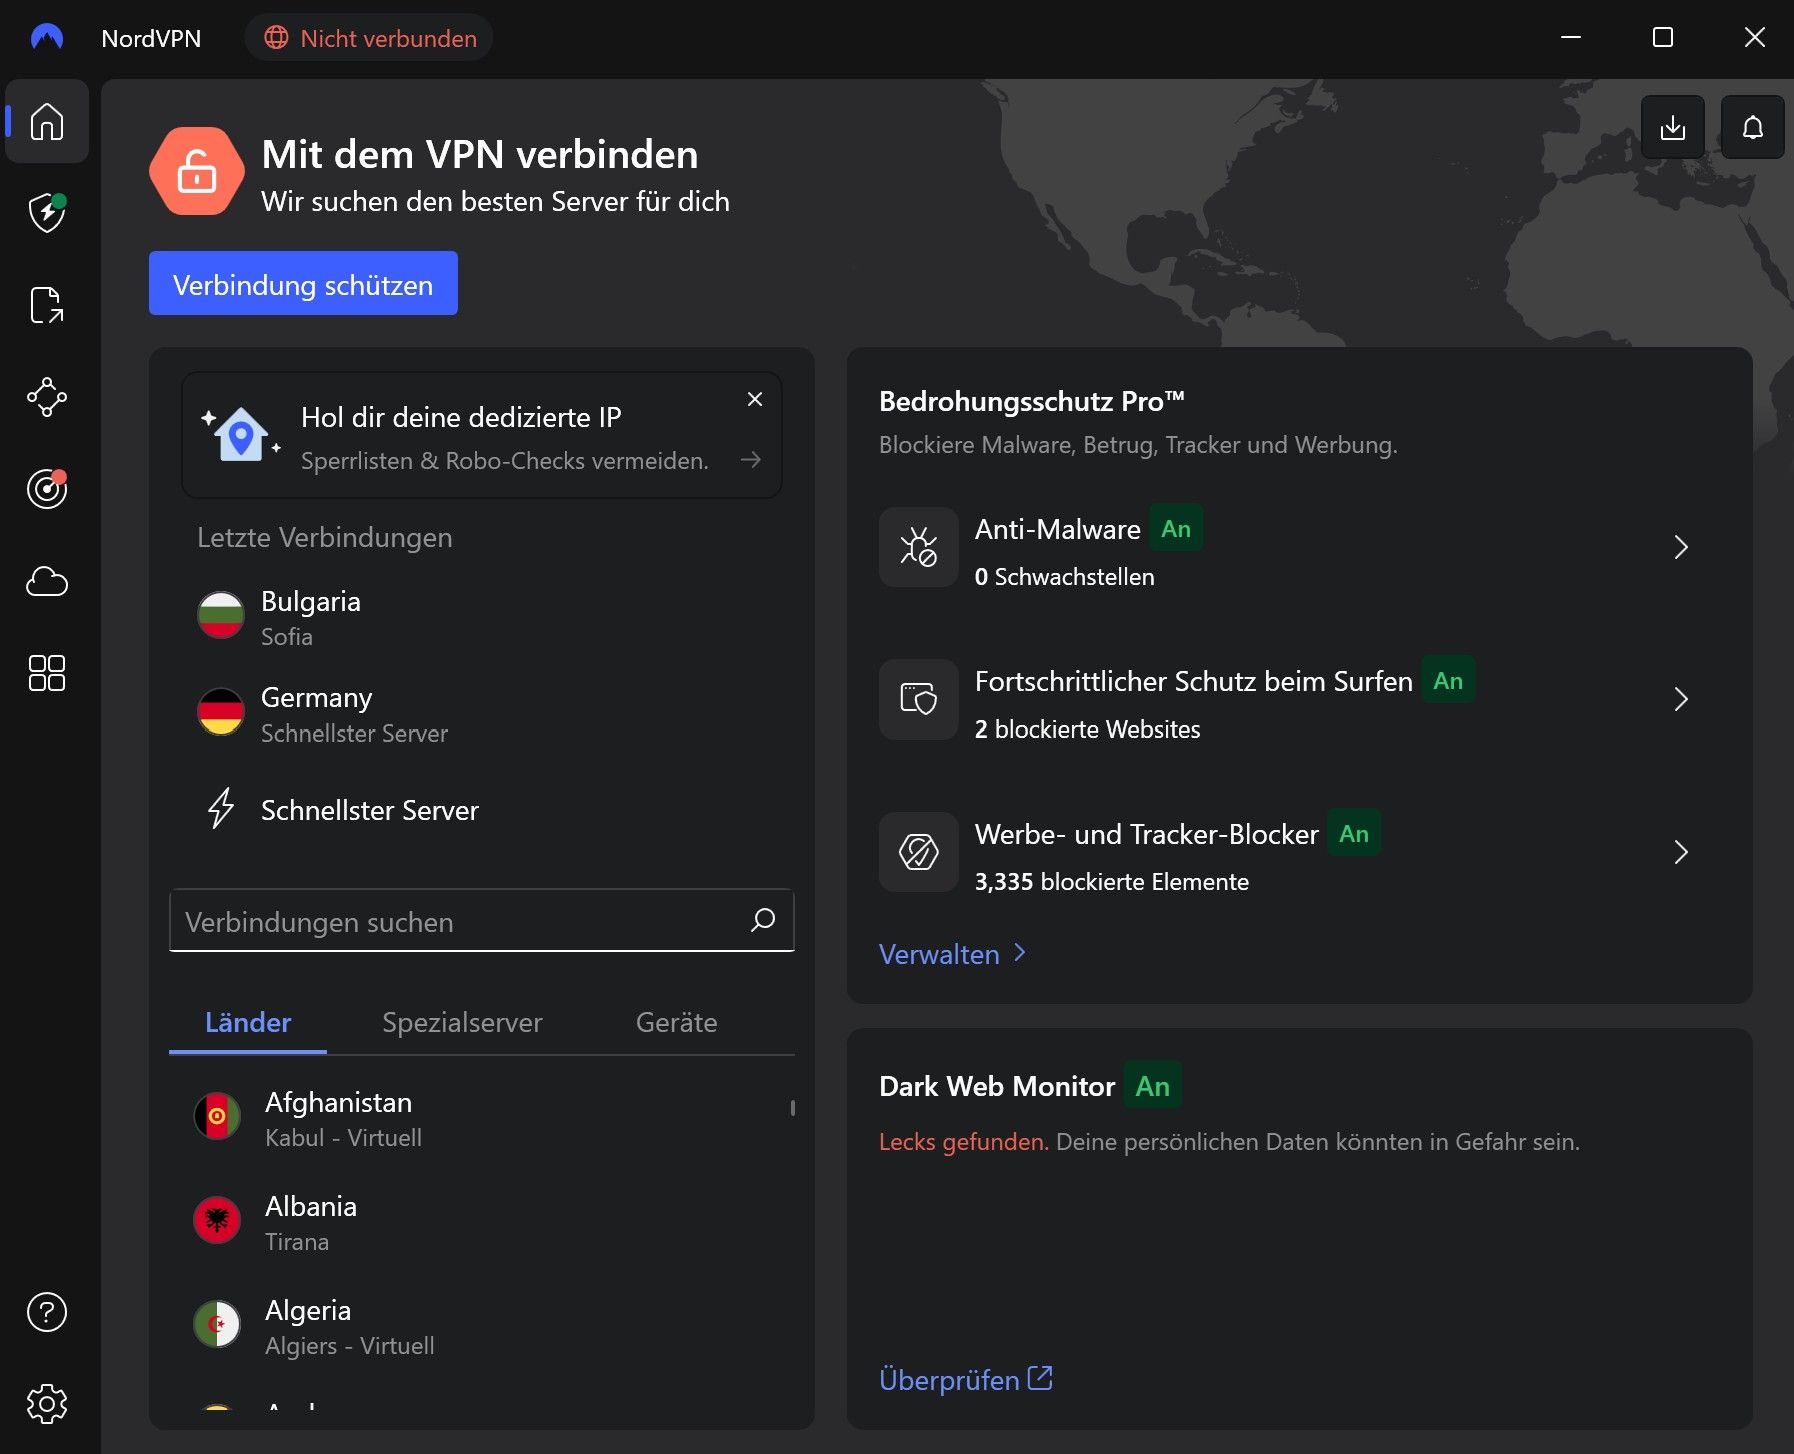Screen dimensions: 1794x1454
Task: Focus the Verbindungen suchen search field
Action: coord(482,920)
